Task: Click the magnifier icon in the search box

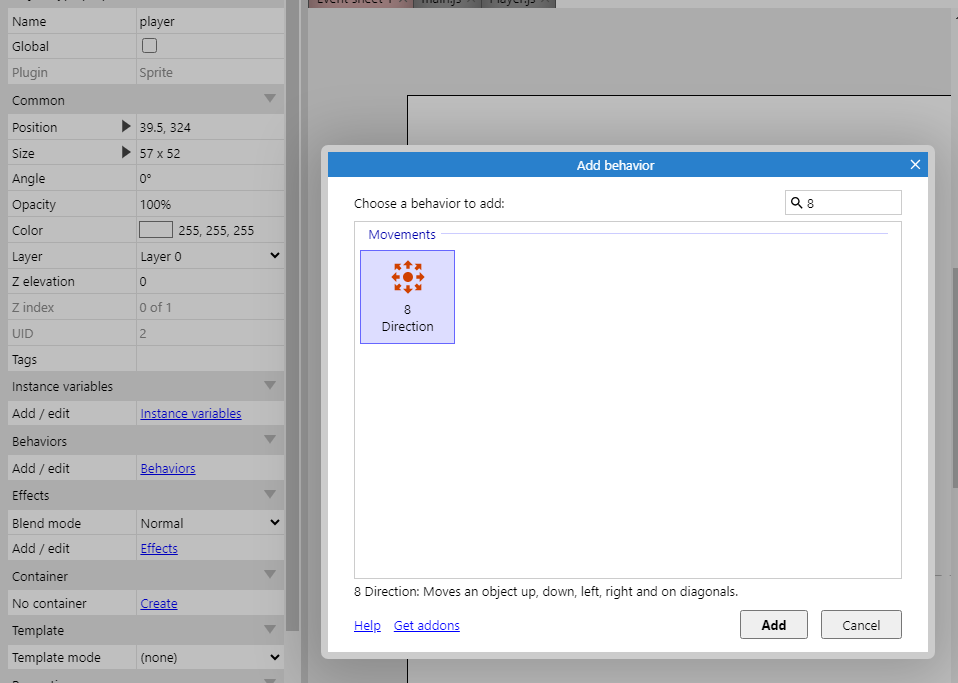Action: pyautogui.click(x=796, y=203)
